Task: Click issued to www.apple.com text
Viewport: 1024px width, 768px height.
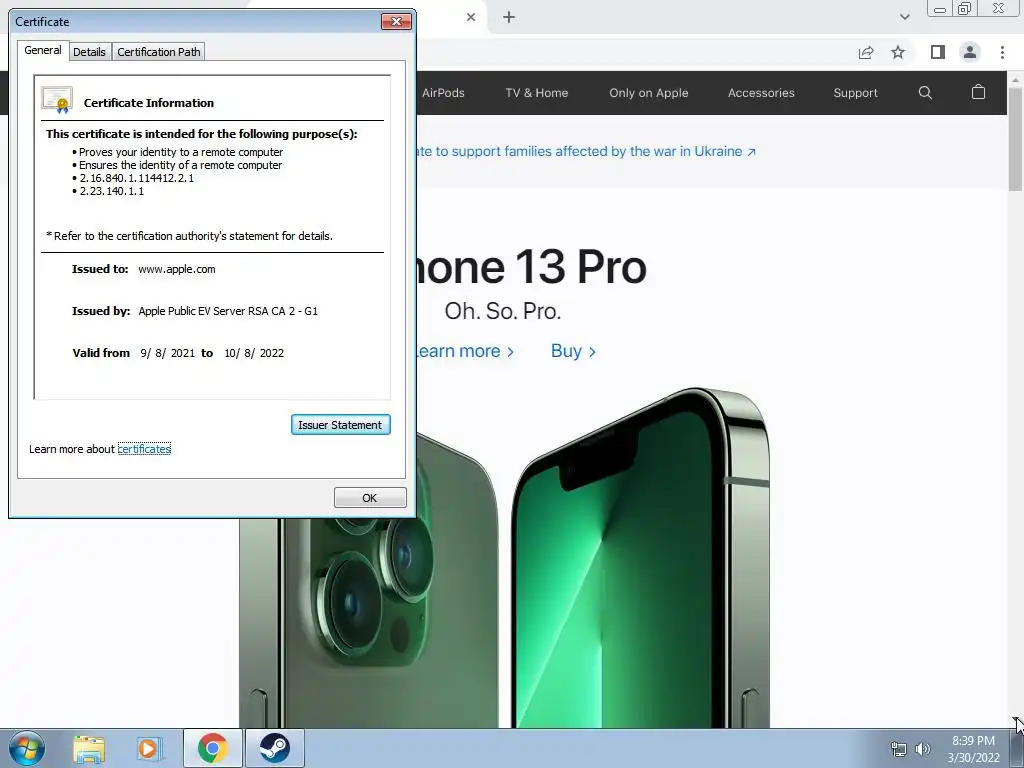Action: coord(176,269)
